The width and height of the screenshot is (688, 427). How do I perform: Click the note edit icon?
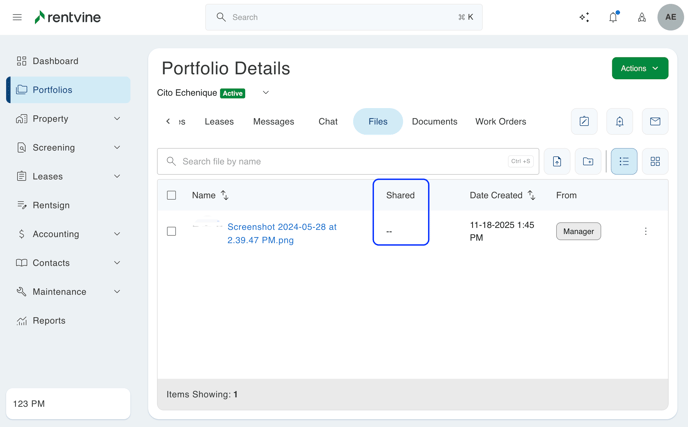[584, 121]
